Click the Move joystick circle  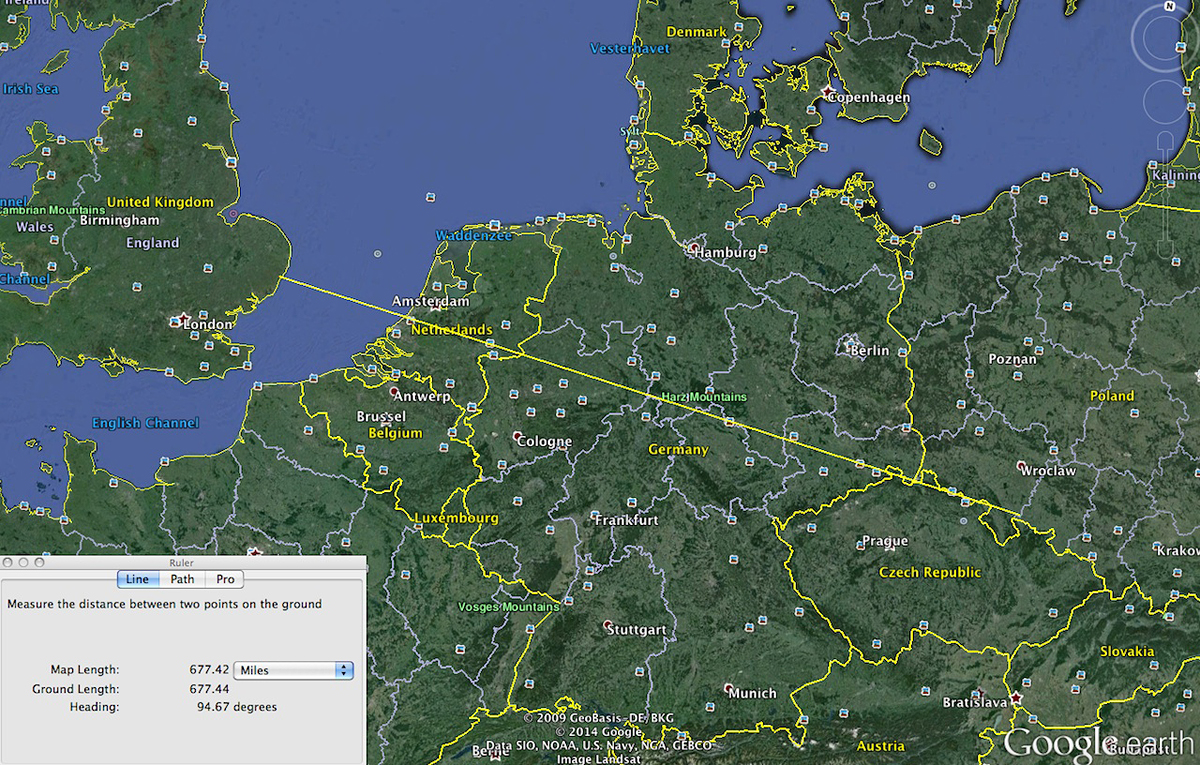[1165, 100]
